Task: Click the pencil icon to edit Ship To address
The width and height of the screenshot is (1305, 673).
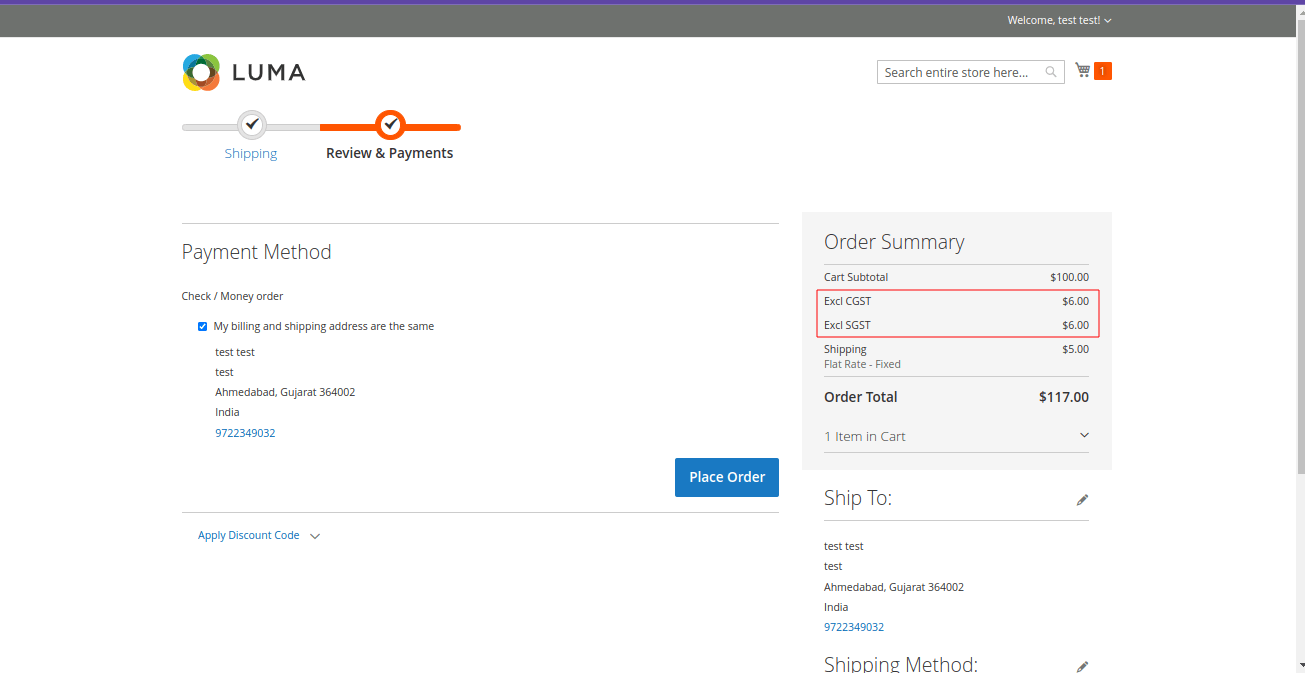Action: [x=1082, y=499]
